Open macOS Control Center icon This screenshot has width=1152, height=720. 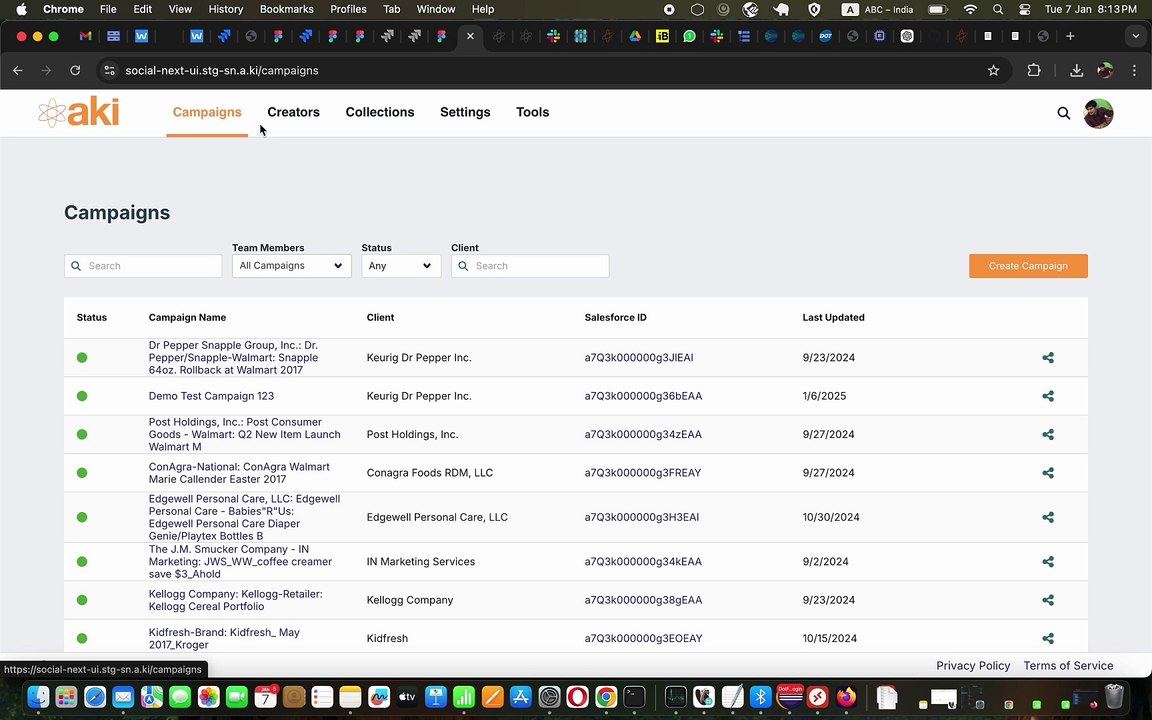coord(1025,10)
